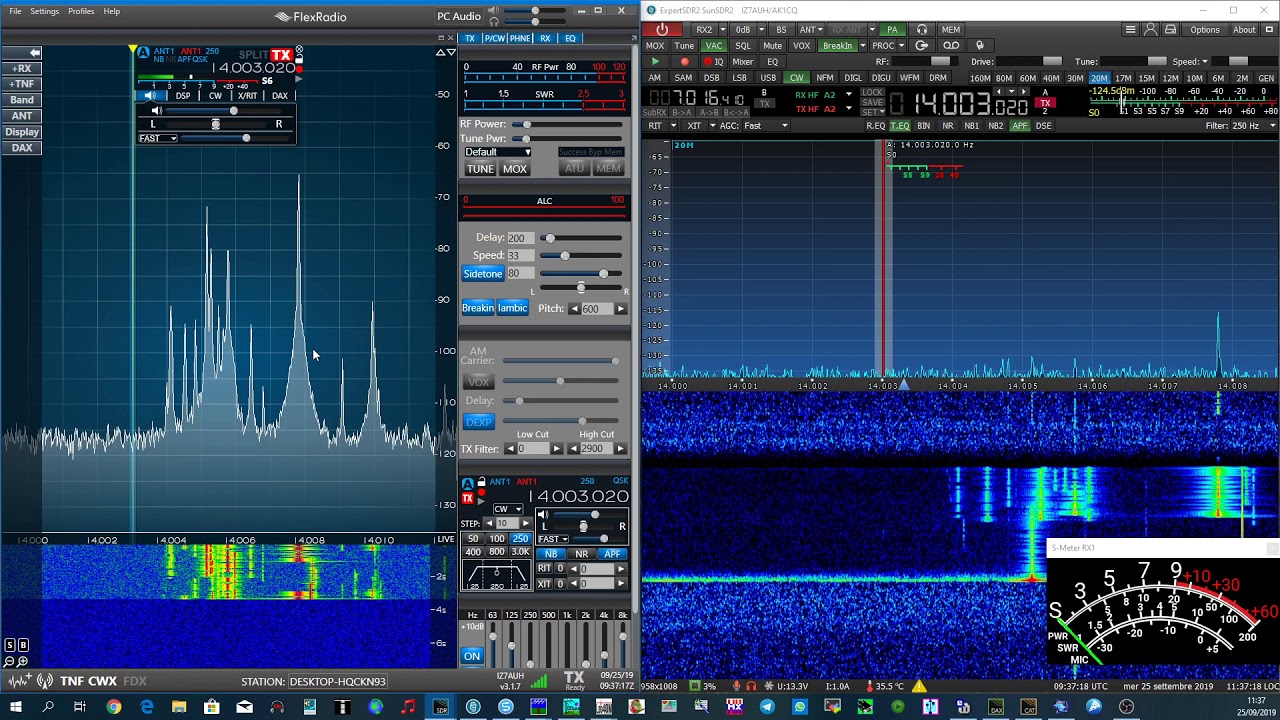This screenshot has height=720, width=1280.
Task: Click the green play button in ExpertSDR2
Action: pos(655,62)
